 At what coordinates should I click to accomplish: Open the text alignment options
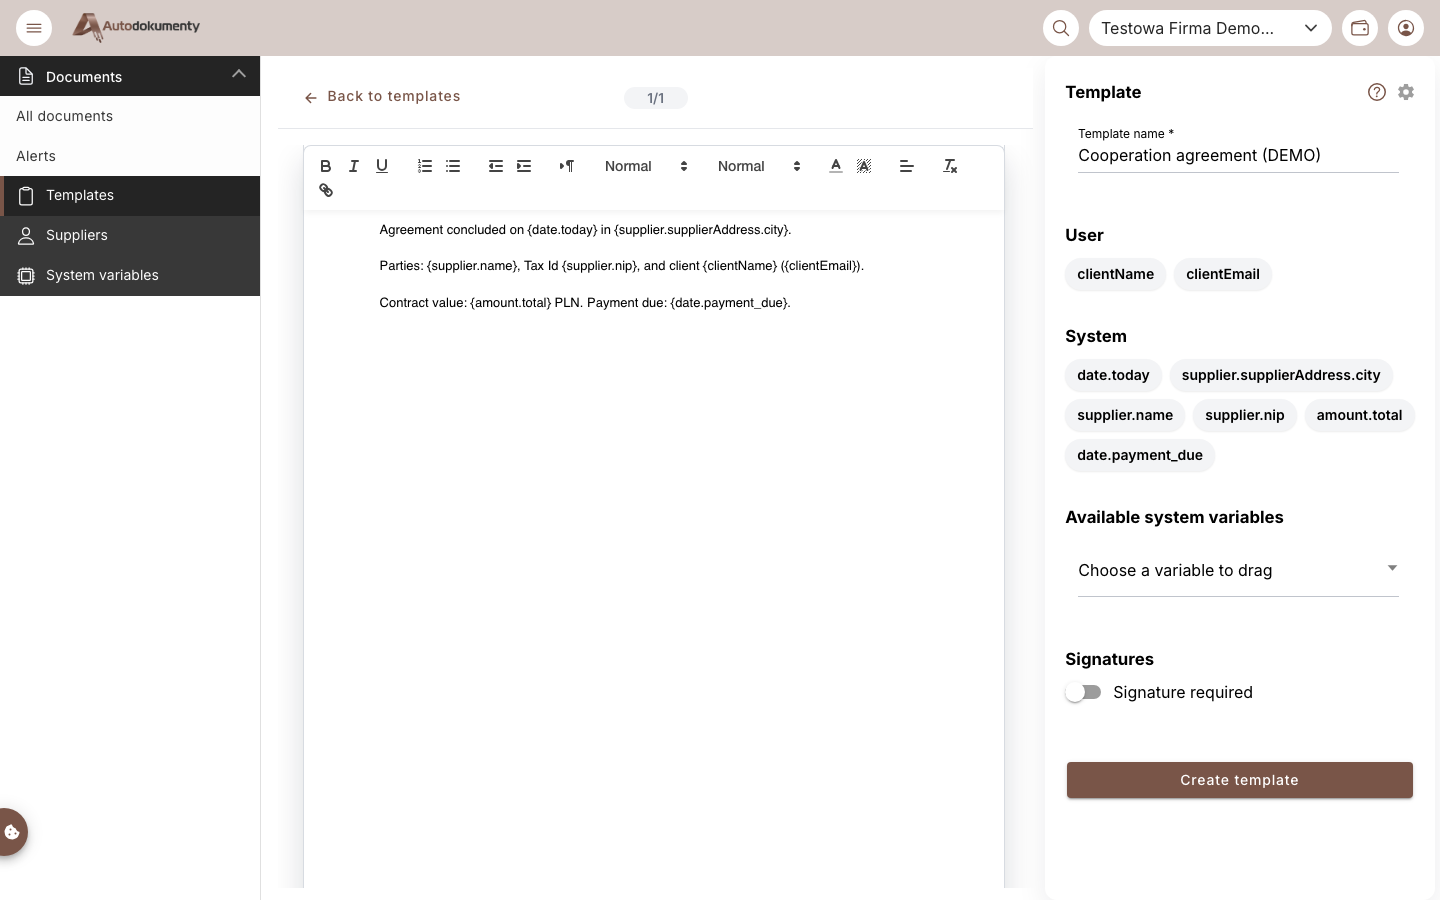(x=907, y=166)
